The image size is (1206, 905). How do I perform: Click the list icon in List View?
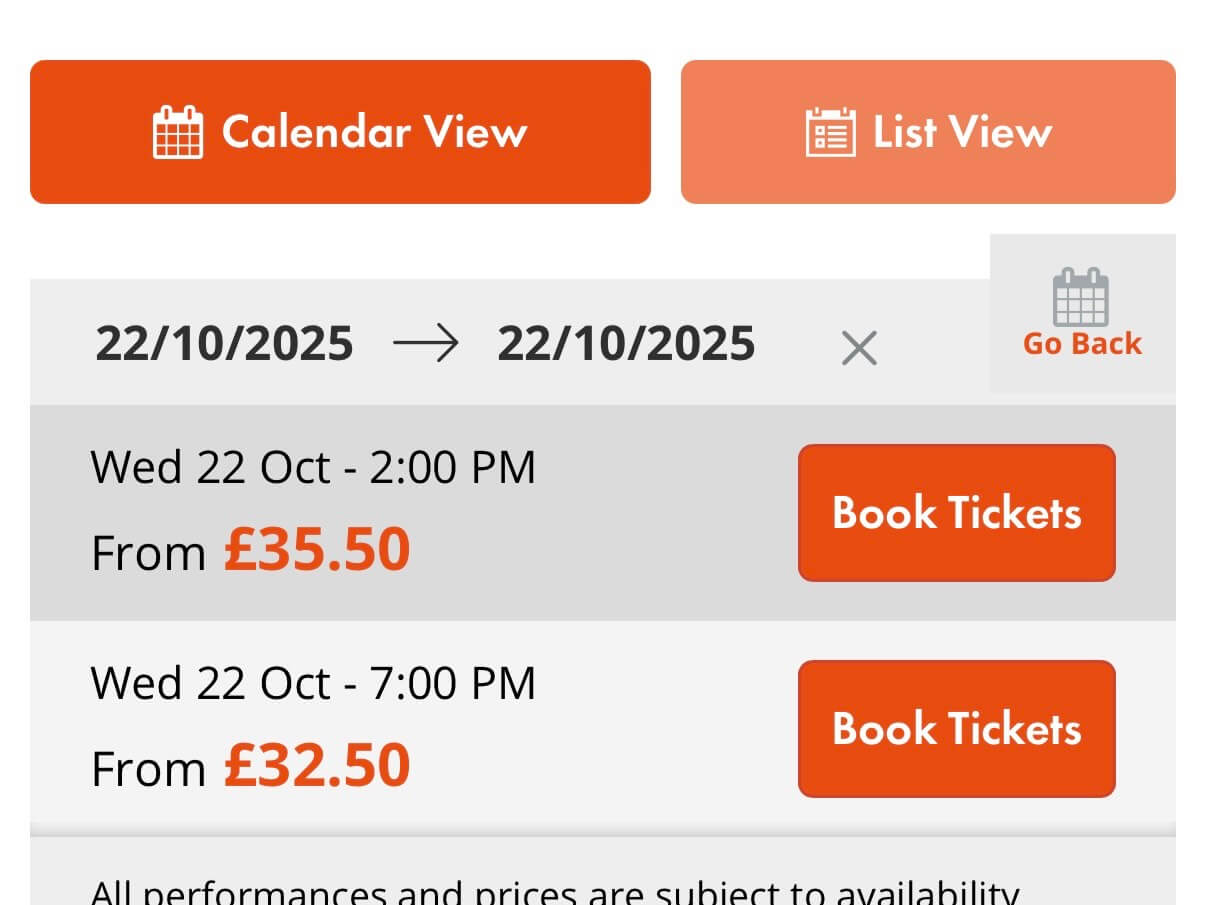point(830,132)
